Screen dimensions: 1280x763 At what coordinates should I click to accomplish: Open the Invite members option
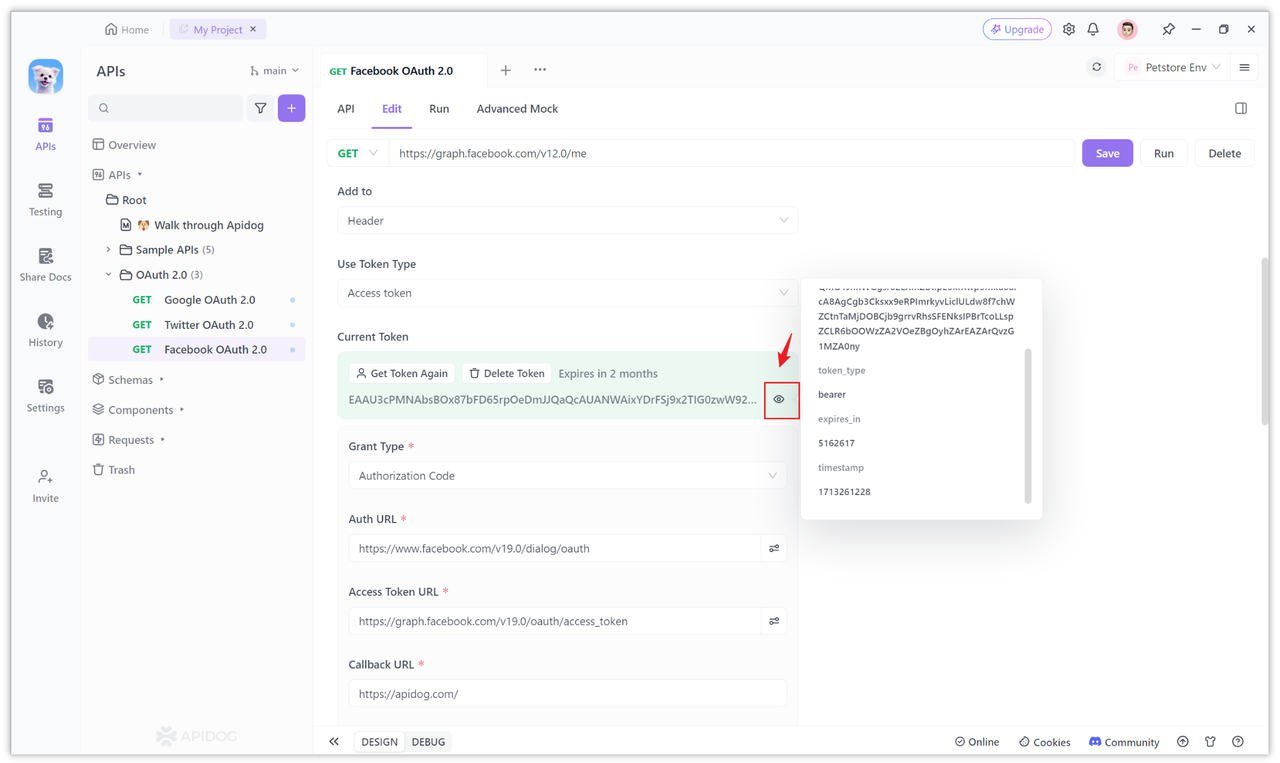coord(45,486)
